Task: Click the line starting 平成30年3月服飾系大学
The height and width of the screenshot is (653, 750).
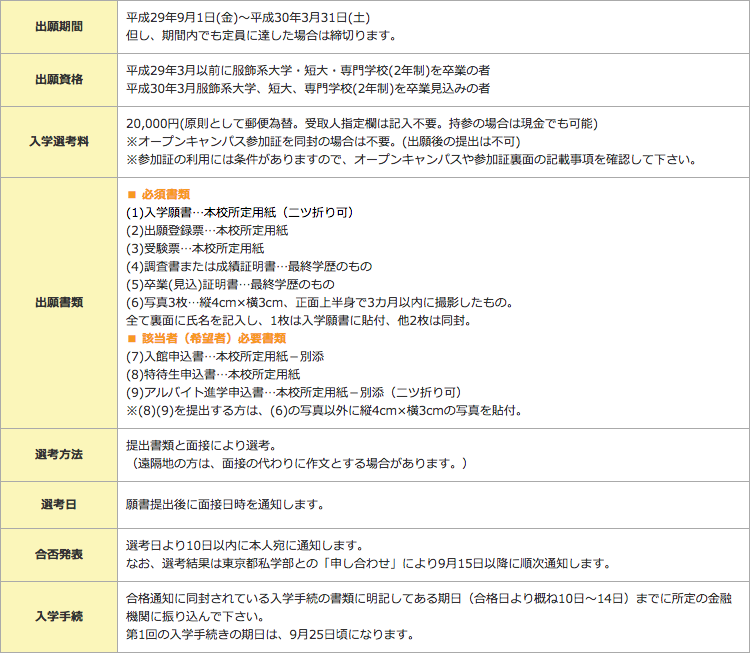Action: (308, 89)
